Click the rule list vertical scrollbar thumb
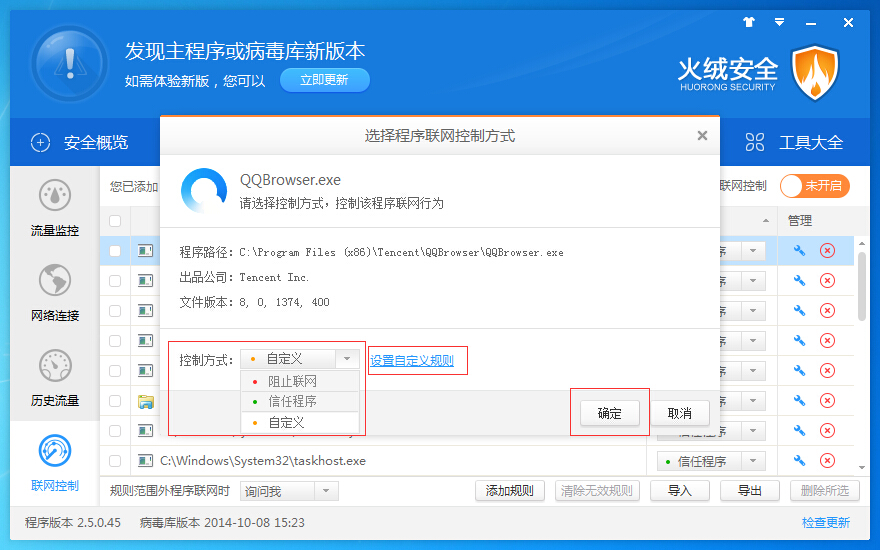 (x=862, y=286)
